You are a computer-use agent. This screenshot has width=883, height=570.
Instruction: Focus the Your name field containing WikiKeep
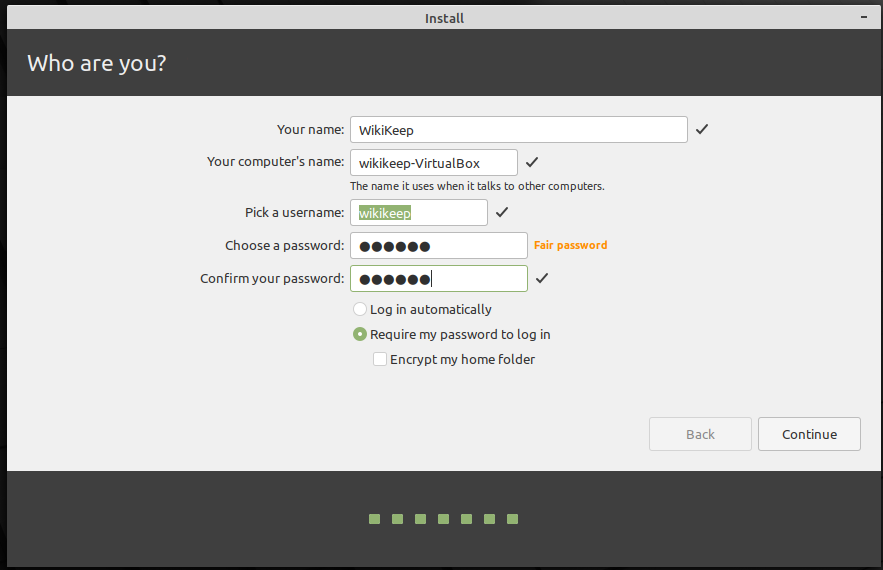coord(519,130)
